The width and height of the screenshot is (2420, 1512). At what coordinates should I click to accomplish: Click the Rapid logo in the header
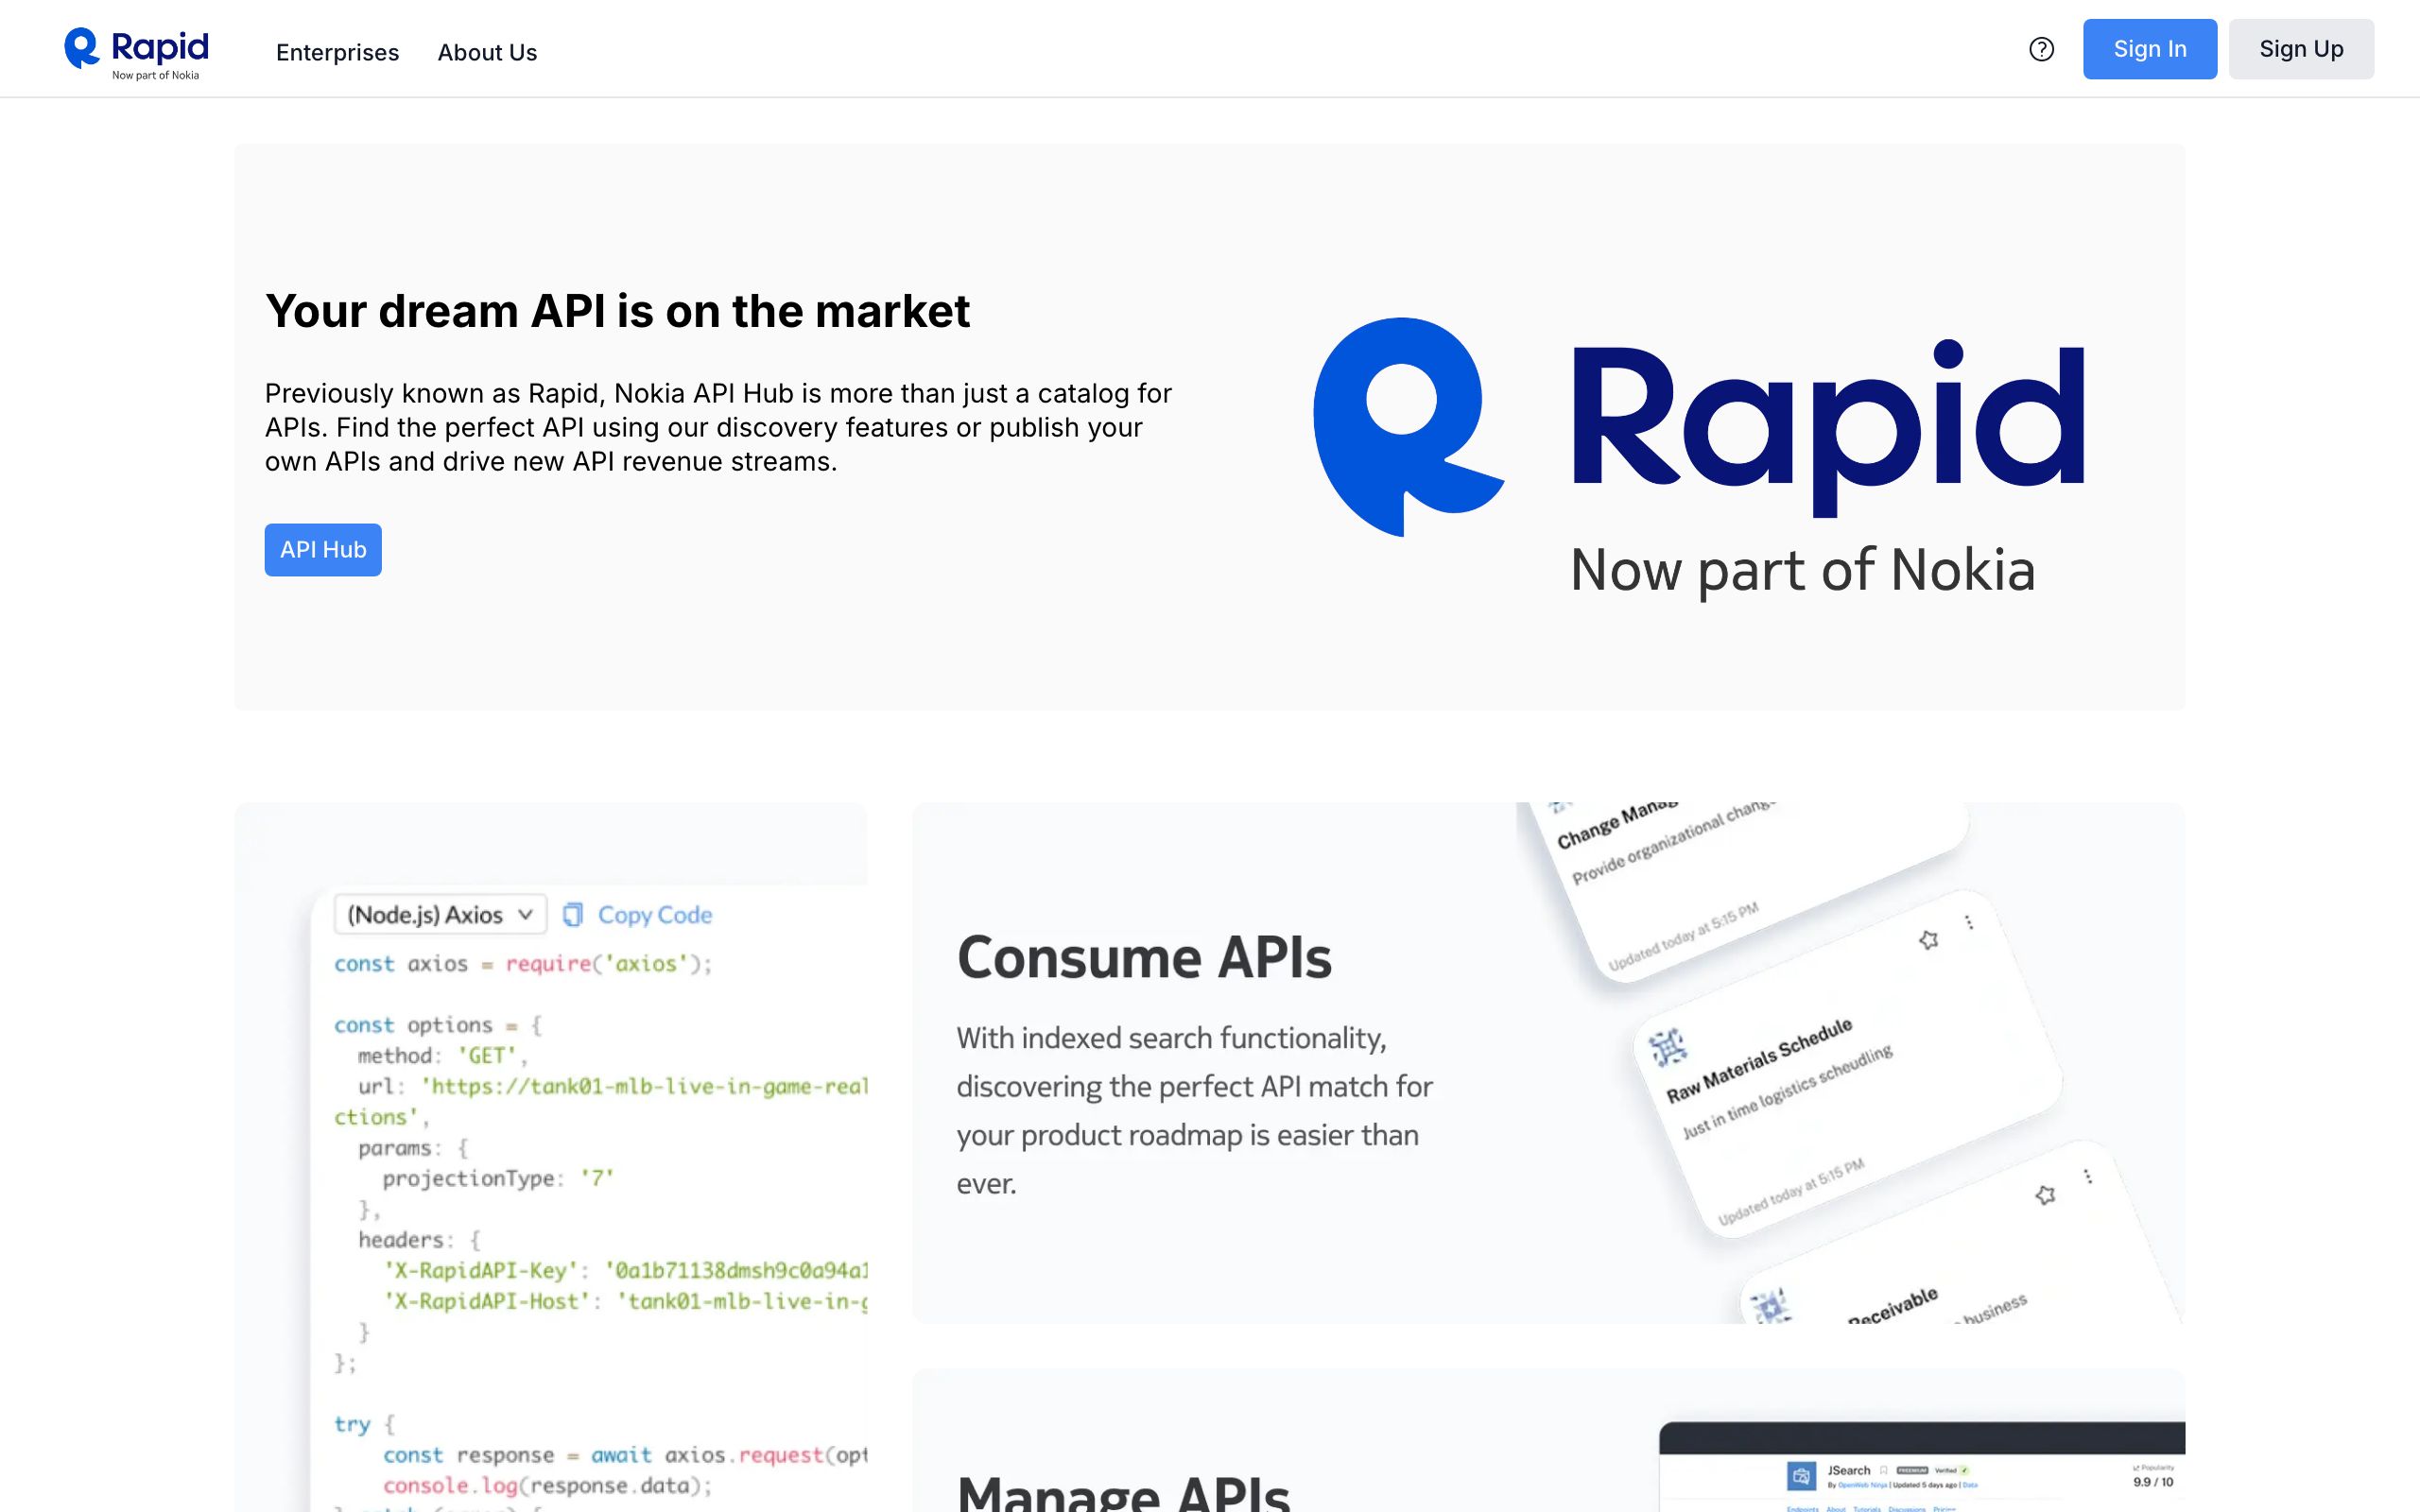(x=136, y=52)
